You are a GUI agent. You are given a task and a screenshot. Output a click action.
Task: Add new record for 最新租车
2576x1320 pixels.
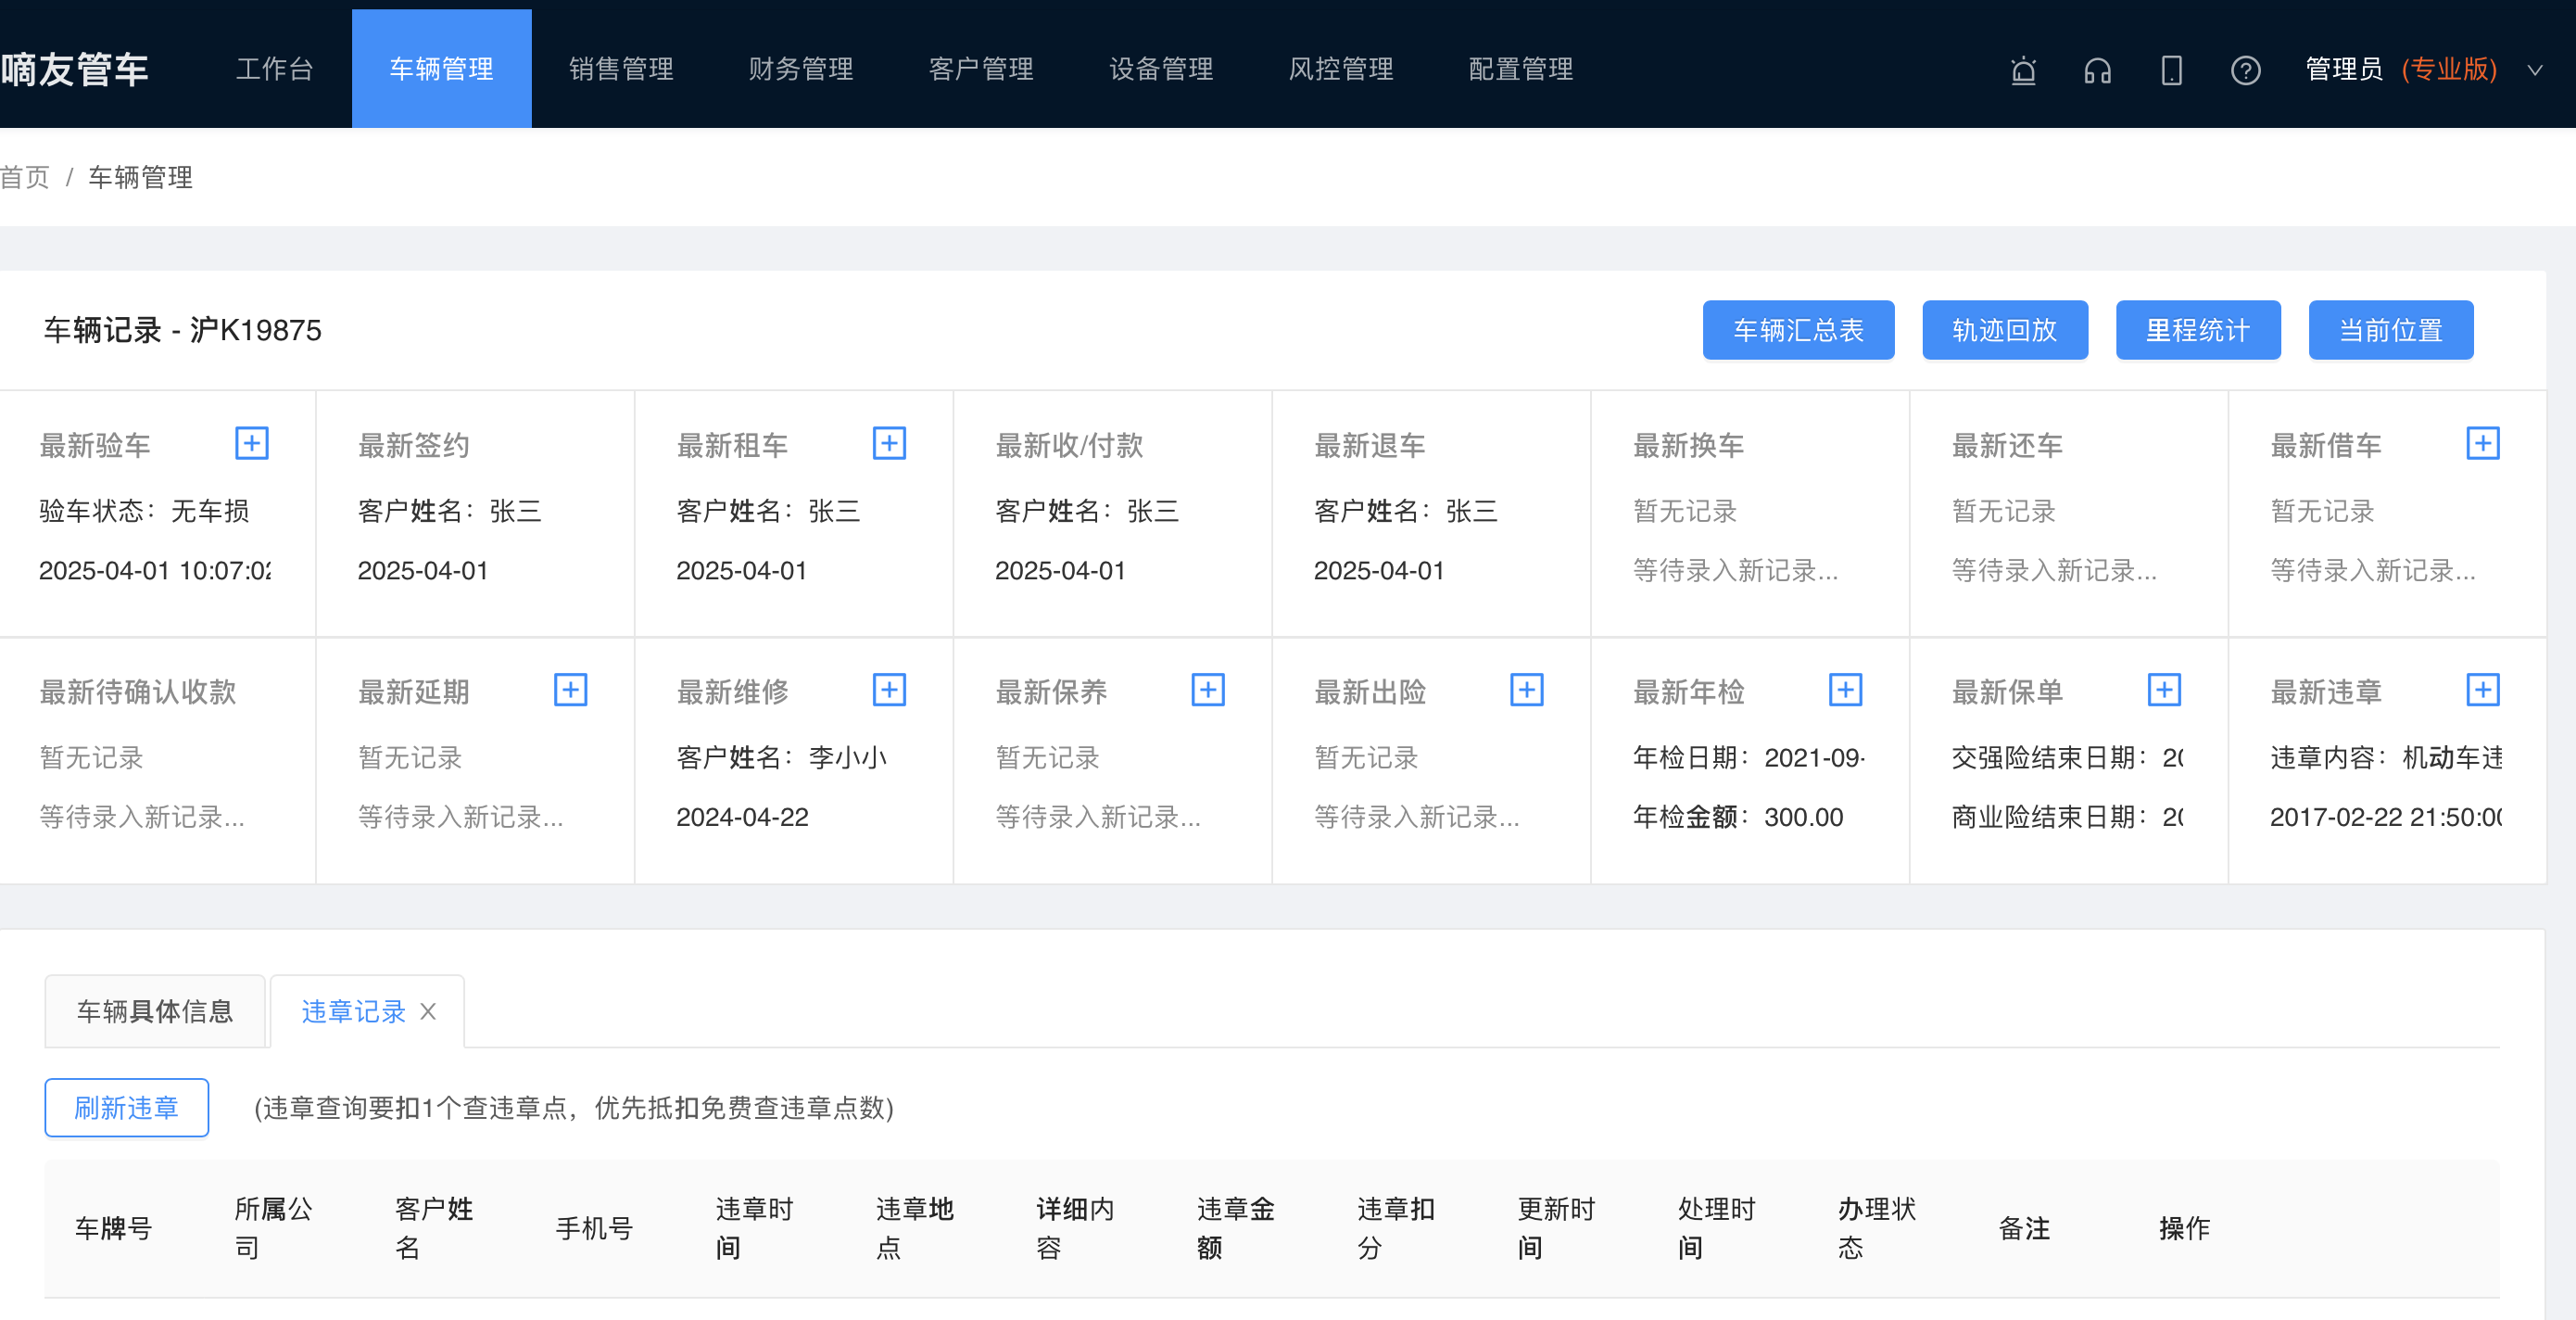[889, 443]
